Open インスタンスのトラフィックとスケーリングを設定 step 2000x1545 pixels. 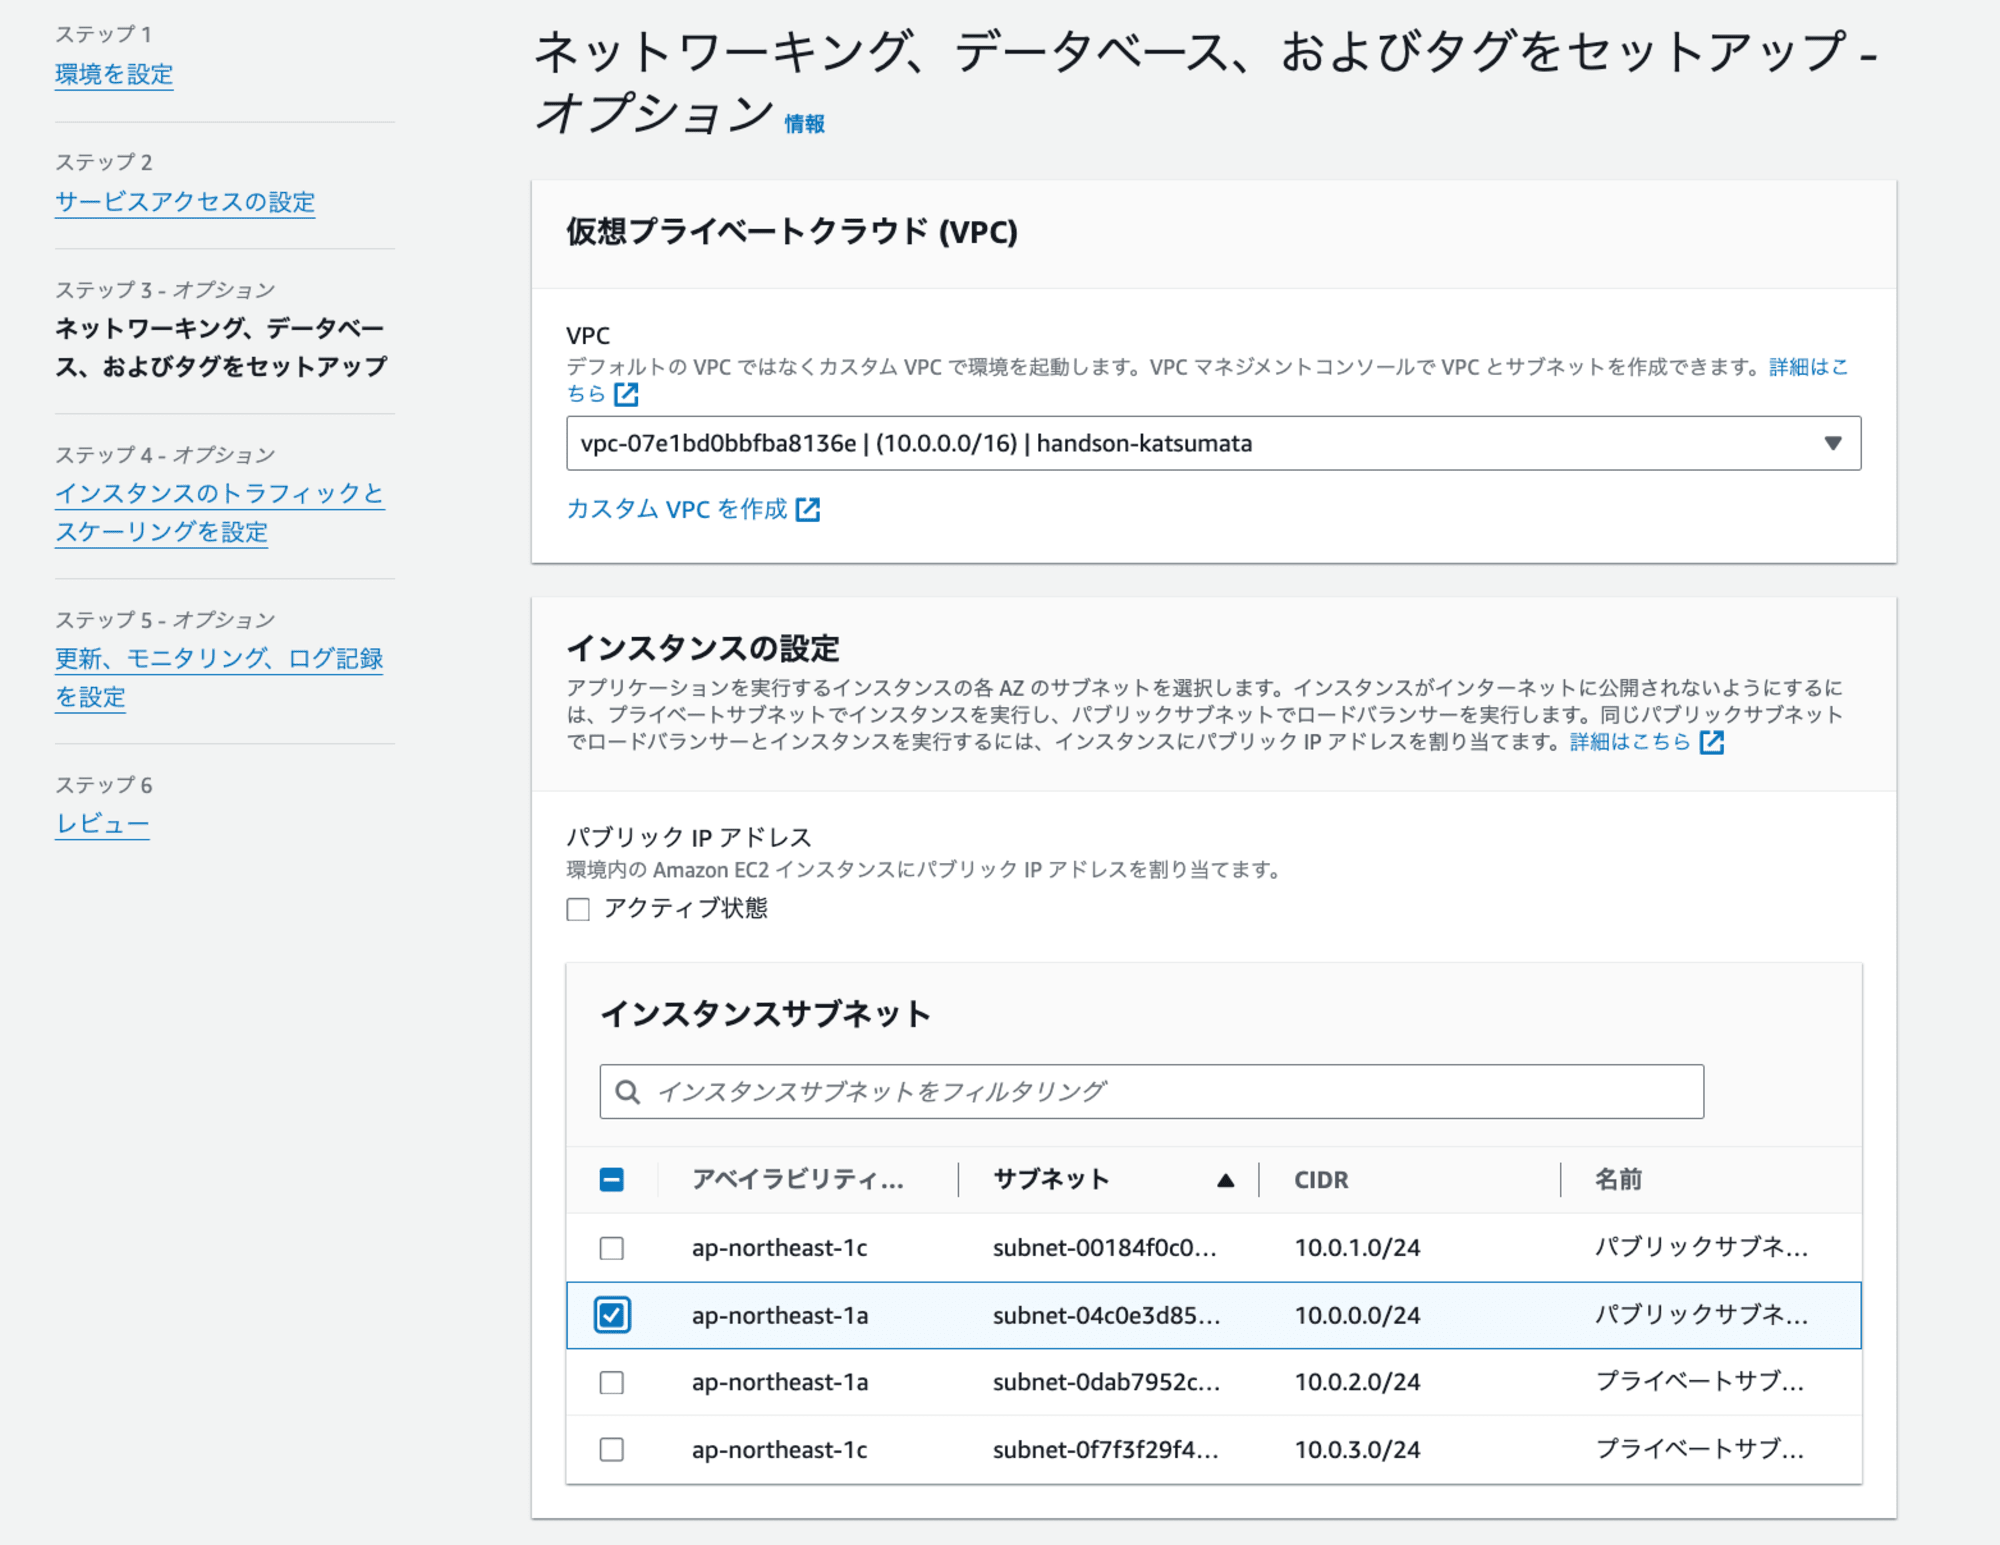[x=220, y=512]
